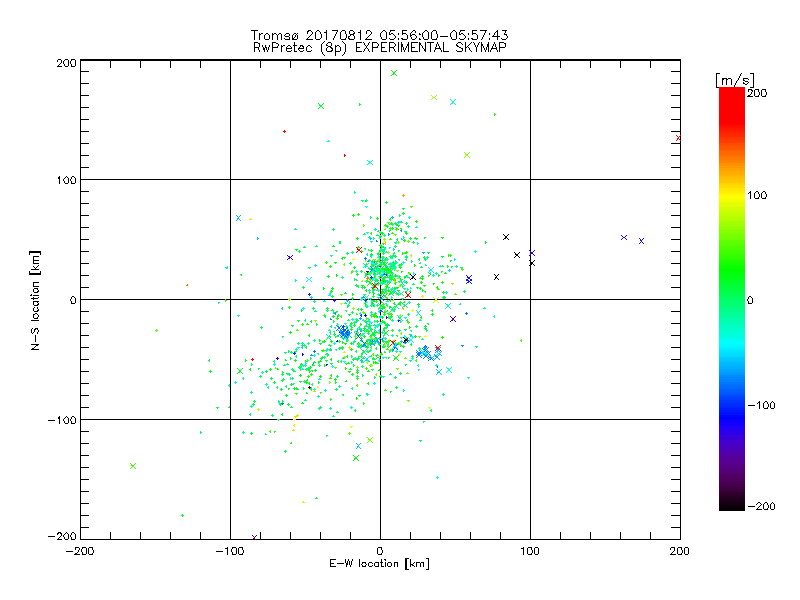Viewport: 800px width, 600px height.
Task: Click the [m/s] colorbar unit label
Action: point(735,78)
